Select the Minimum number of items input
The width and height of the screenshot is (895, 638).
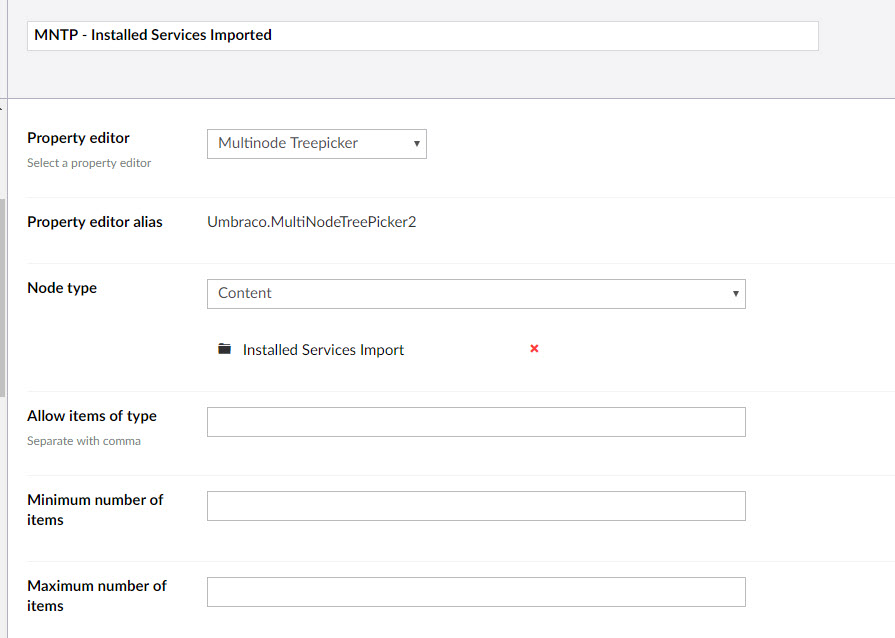coord(475,506)
